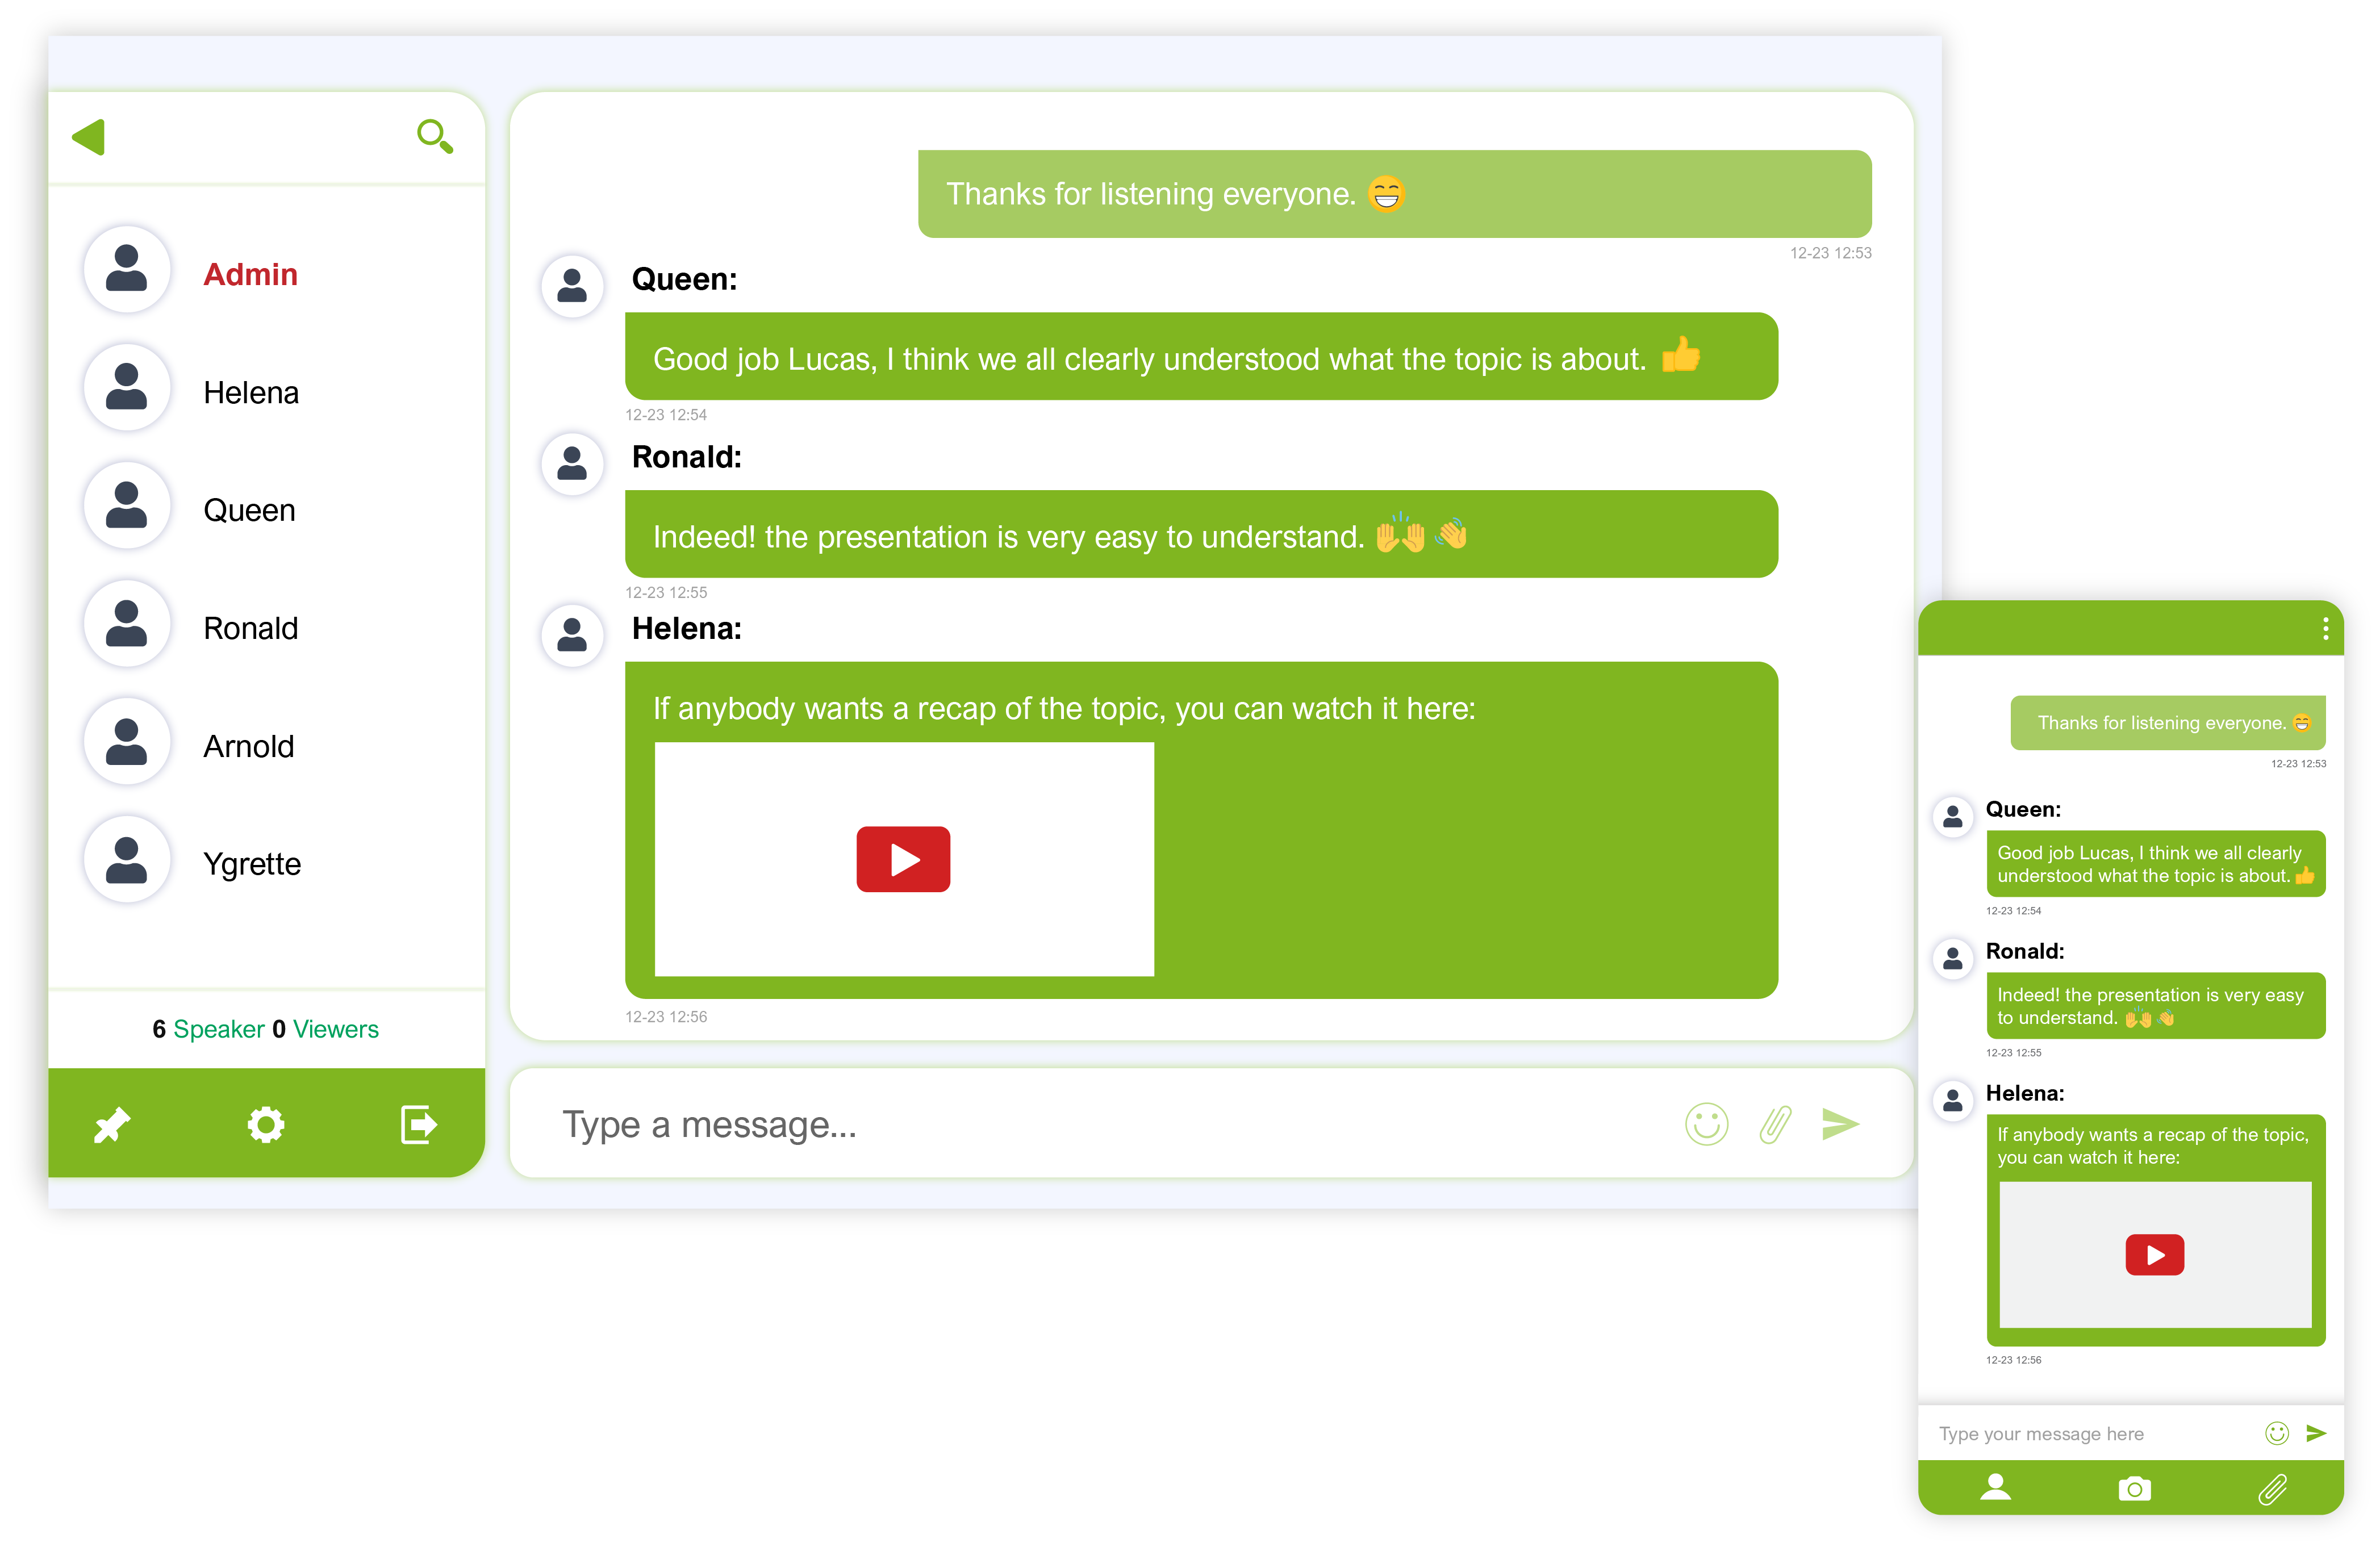Click profile icon in mobile bottom bar

[1996, 1488]
